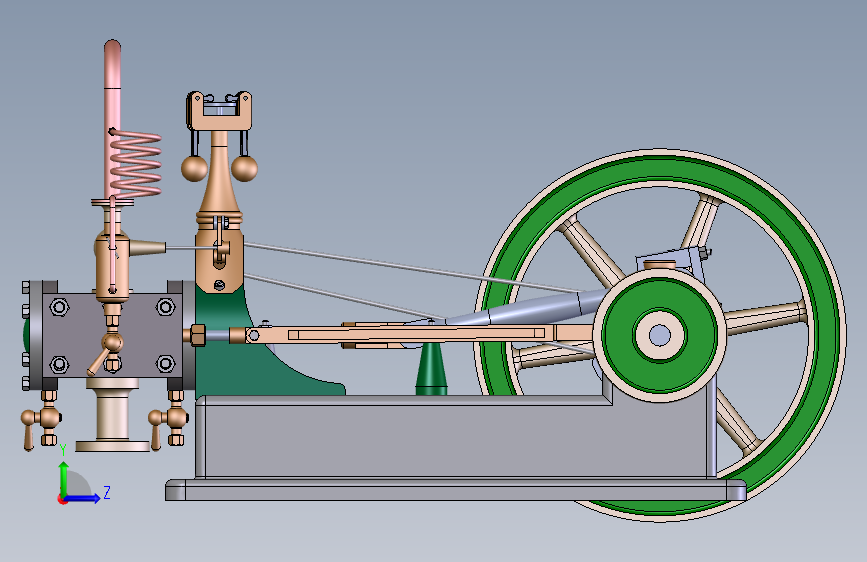
Task: Click the upper-left hex bolt on the cylinder block
Action: click(59, 306)
